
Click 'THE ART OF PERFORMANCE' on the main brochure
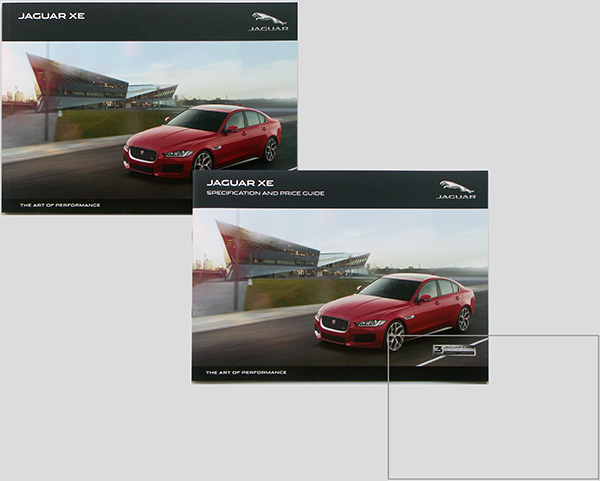60,205
